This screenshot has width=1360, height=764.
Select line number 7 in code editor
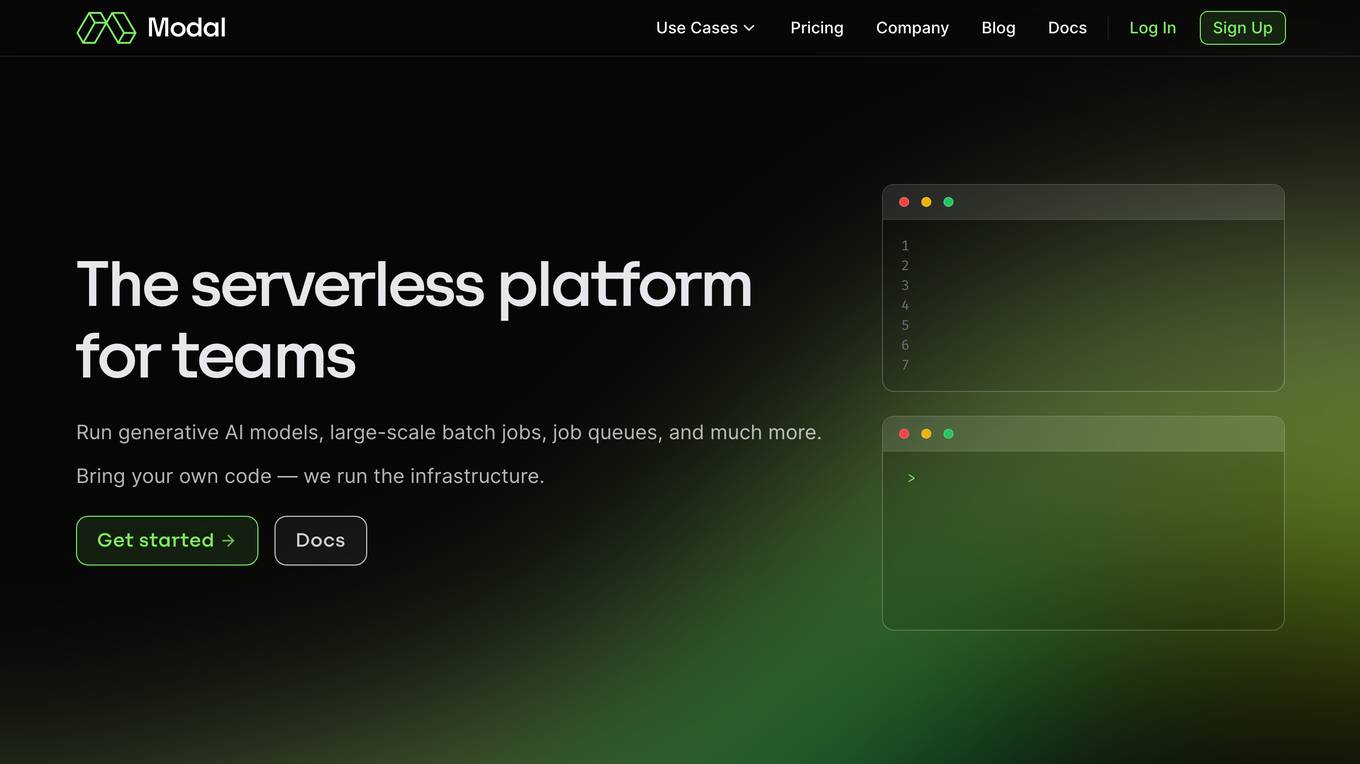(x=905, y=365)
